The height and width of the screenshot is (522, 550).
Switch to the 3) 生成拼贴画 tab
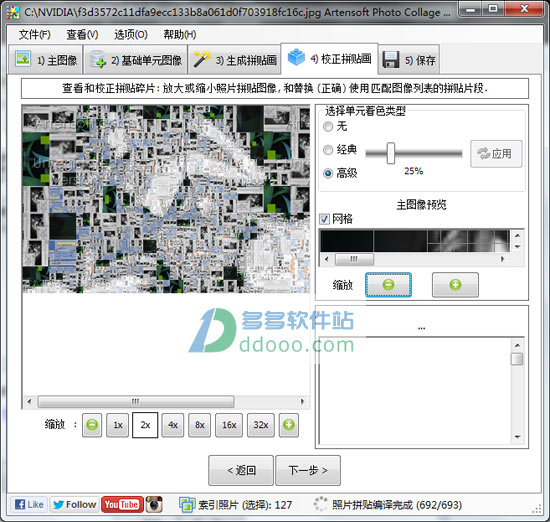point(235,60)
